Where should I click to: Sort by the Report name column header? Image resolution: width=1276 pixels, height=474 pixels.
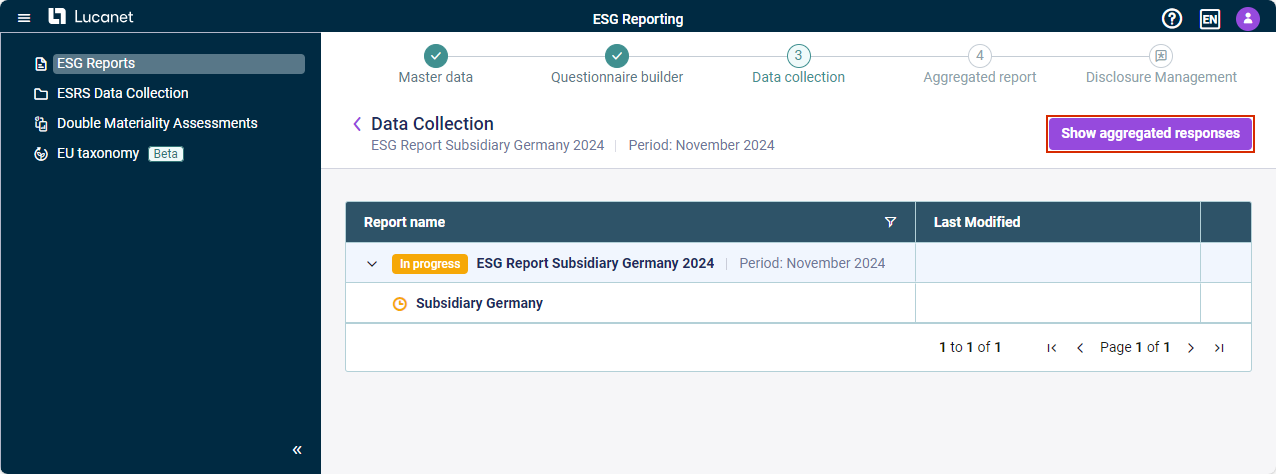point(404,222)
